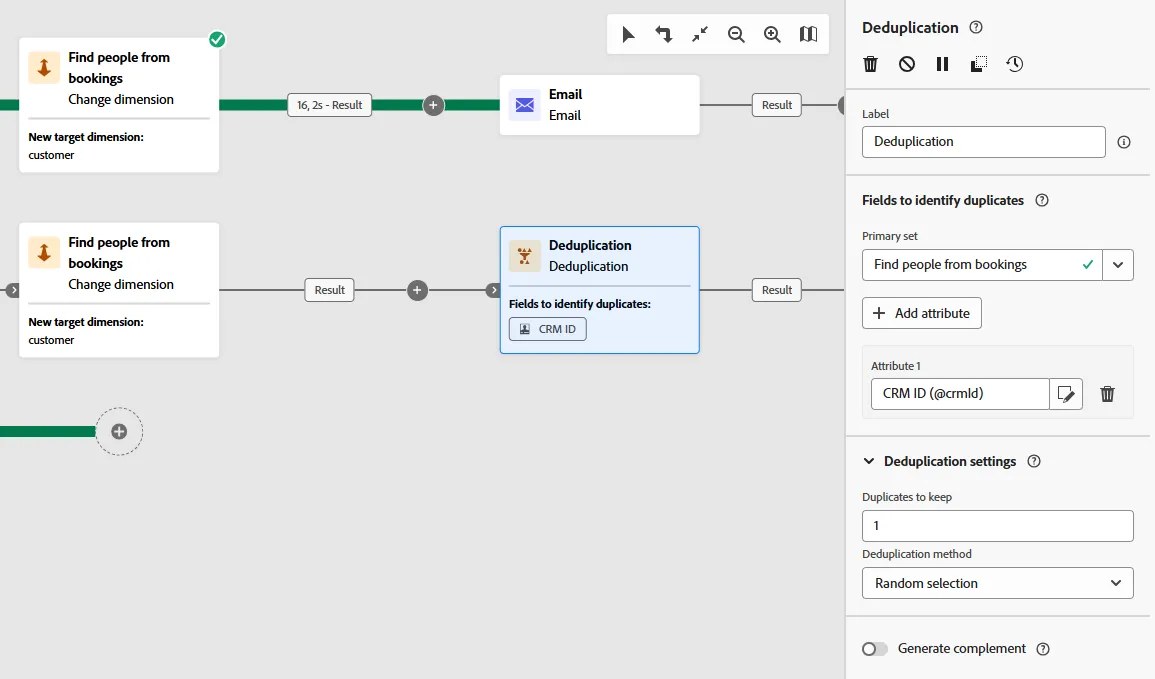The image size is (1155, 679).
Task: Click the CRM ID chip in Deduplication node
Action: [x=547, y=329]
